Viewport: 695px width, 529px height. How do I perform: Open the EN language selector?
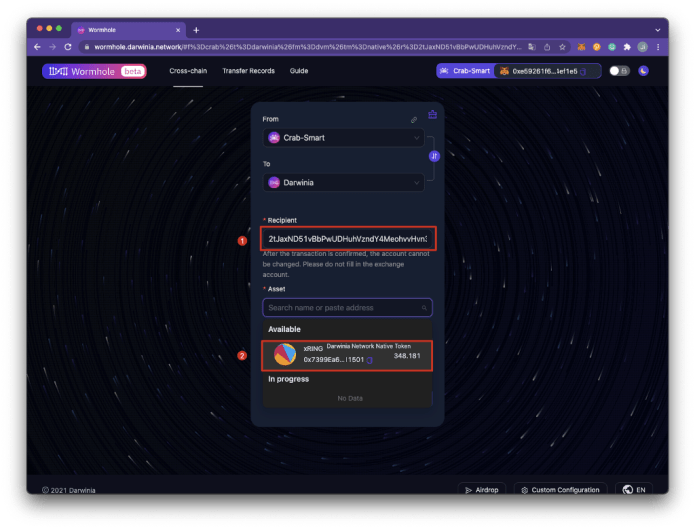coord(634,490)
